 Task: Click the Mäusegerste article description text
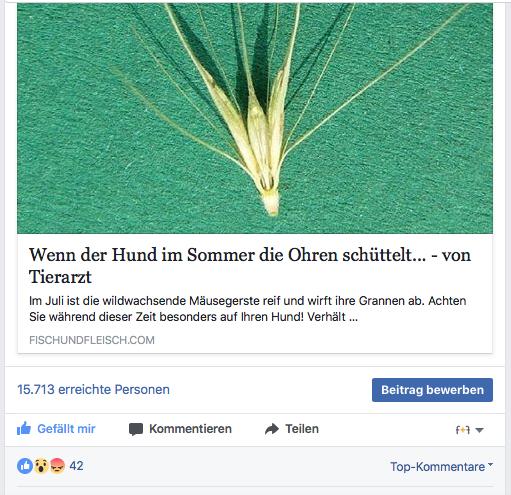[x=247, y=309]
